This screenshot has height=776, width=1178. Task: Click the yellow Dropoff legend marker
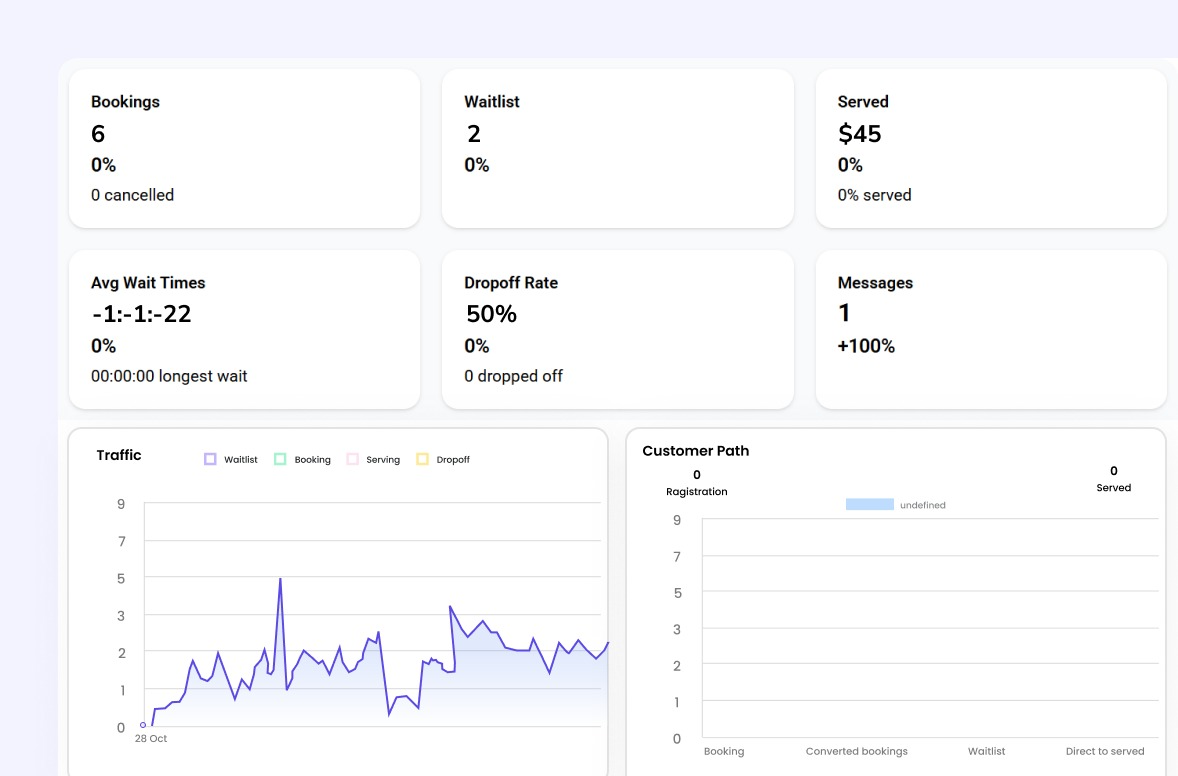click(x=421, y=459)
